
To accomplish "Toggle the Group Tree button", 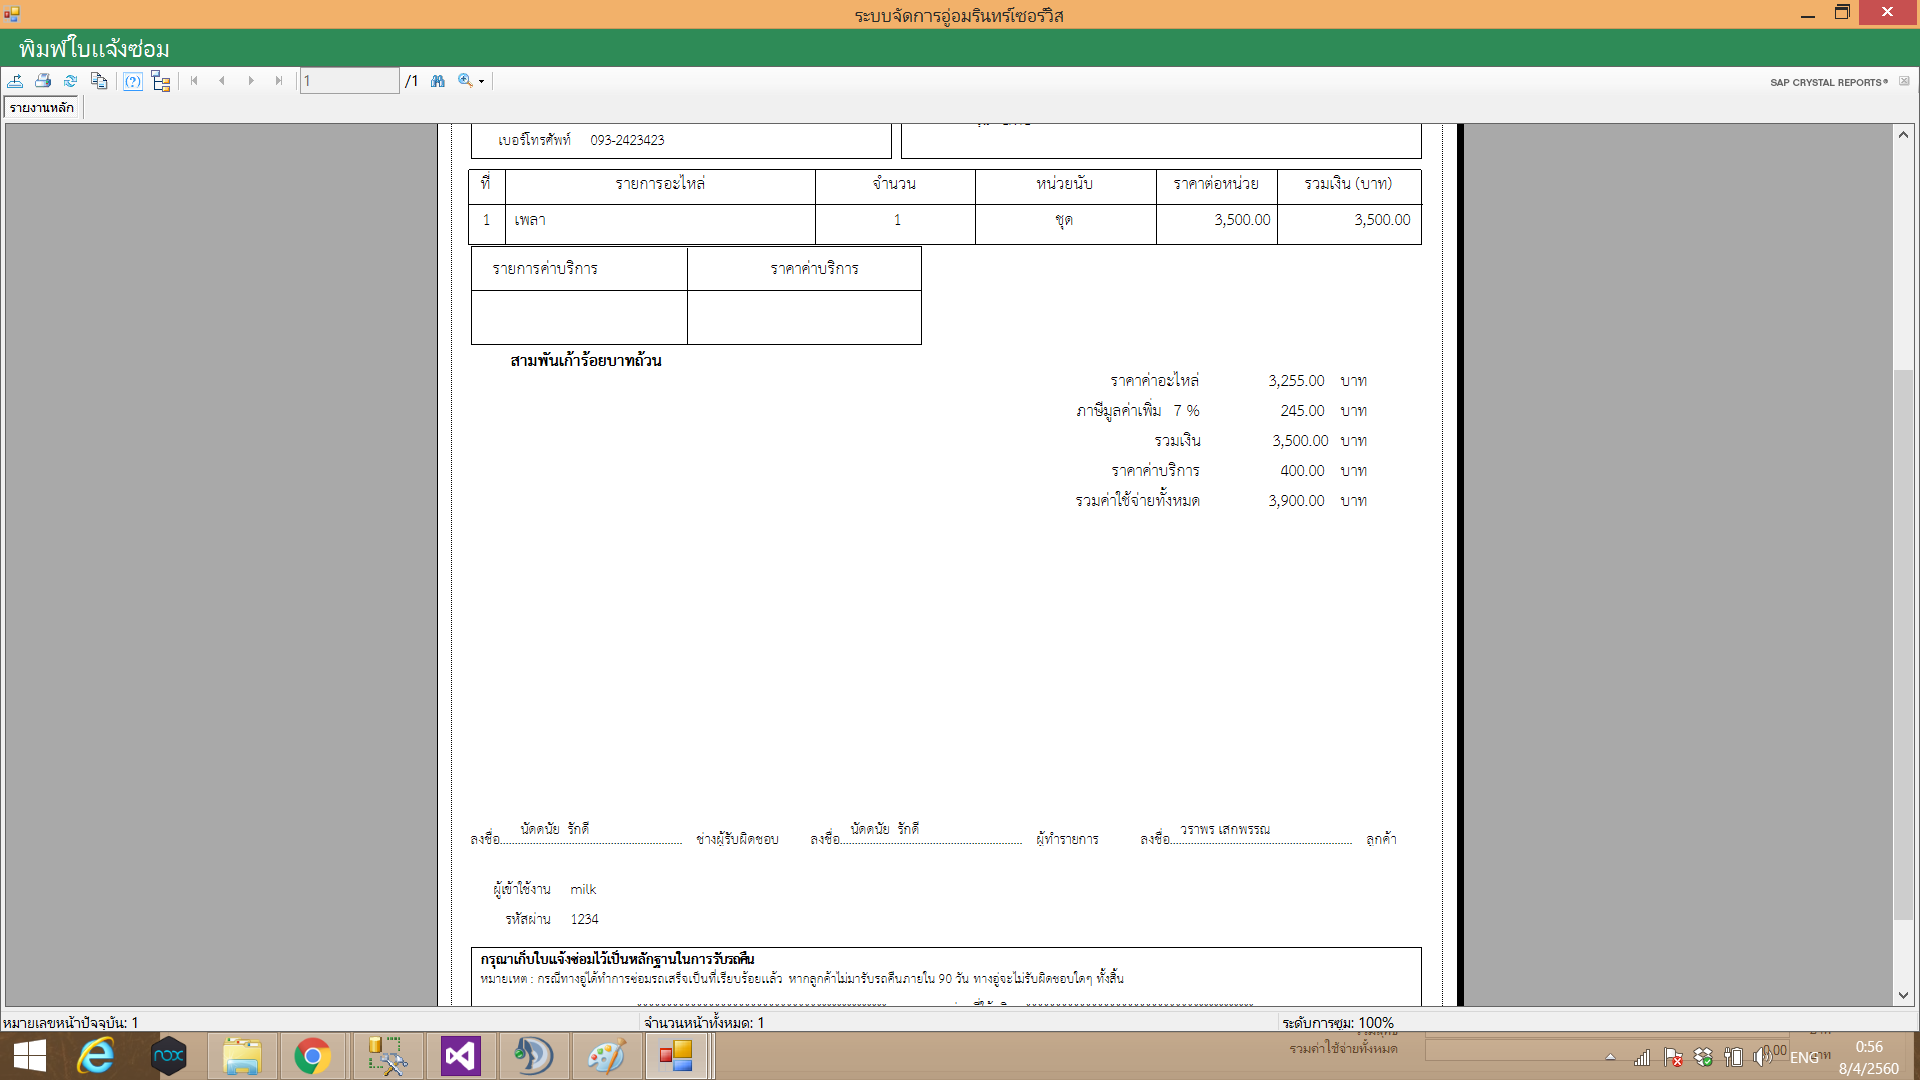I will [x=161, y=81].
